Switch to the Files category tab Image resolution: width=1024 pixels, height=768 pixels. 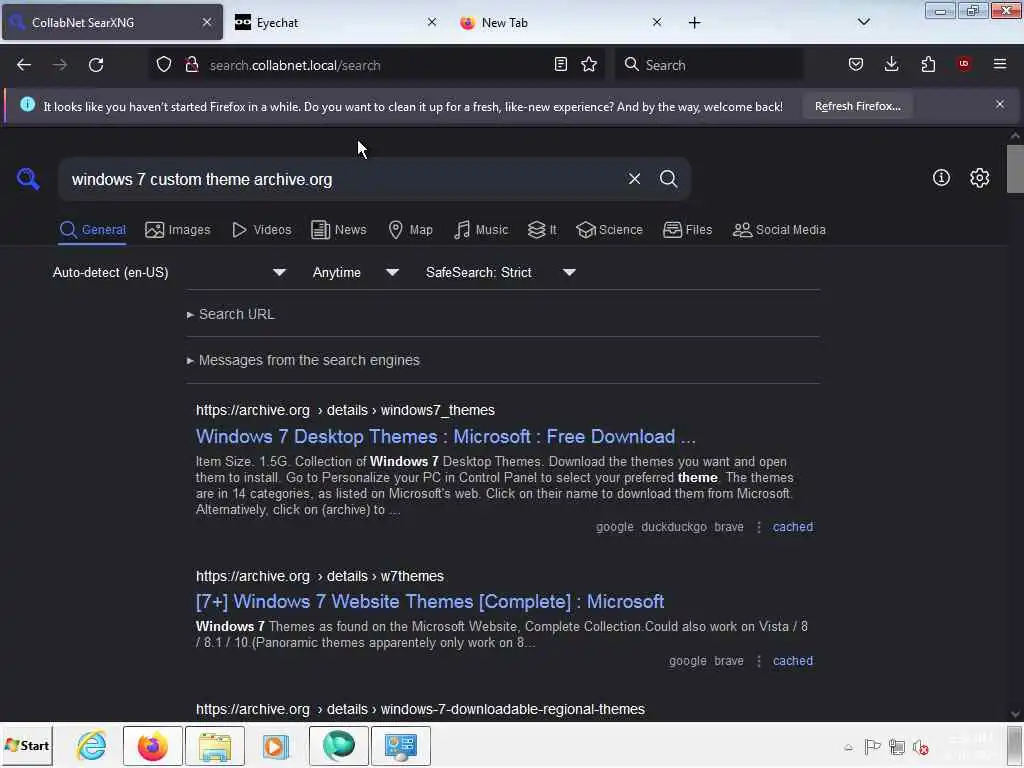[x=687, y=230]
